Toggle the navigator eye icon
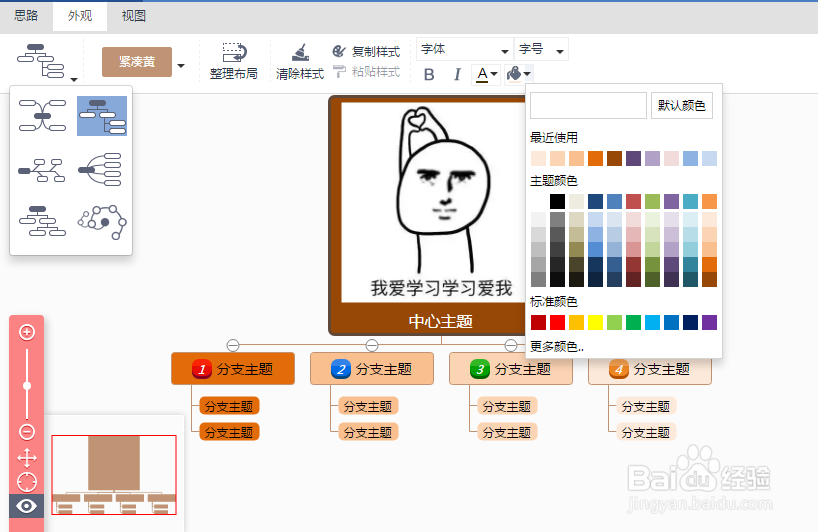Screen dimensions: 818x532 tap(27, 506)
